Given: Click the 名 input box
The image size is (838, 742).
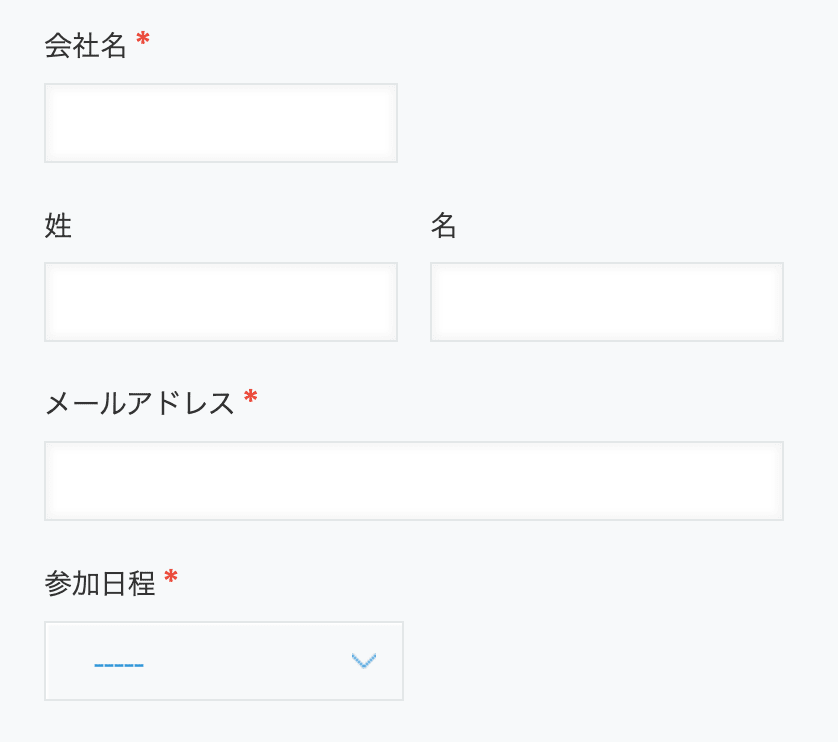Looking at the screenshot, I should (x=605, y=301).
